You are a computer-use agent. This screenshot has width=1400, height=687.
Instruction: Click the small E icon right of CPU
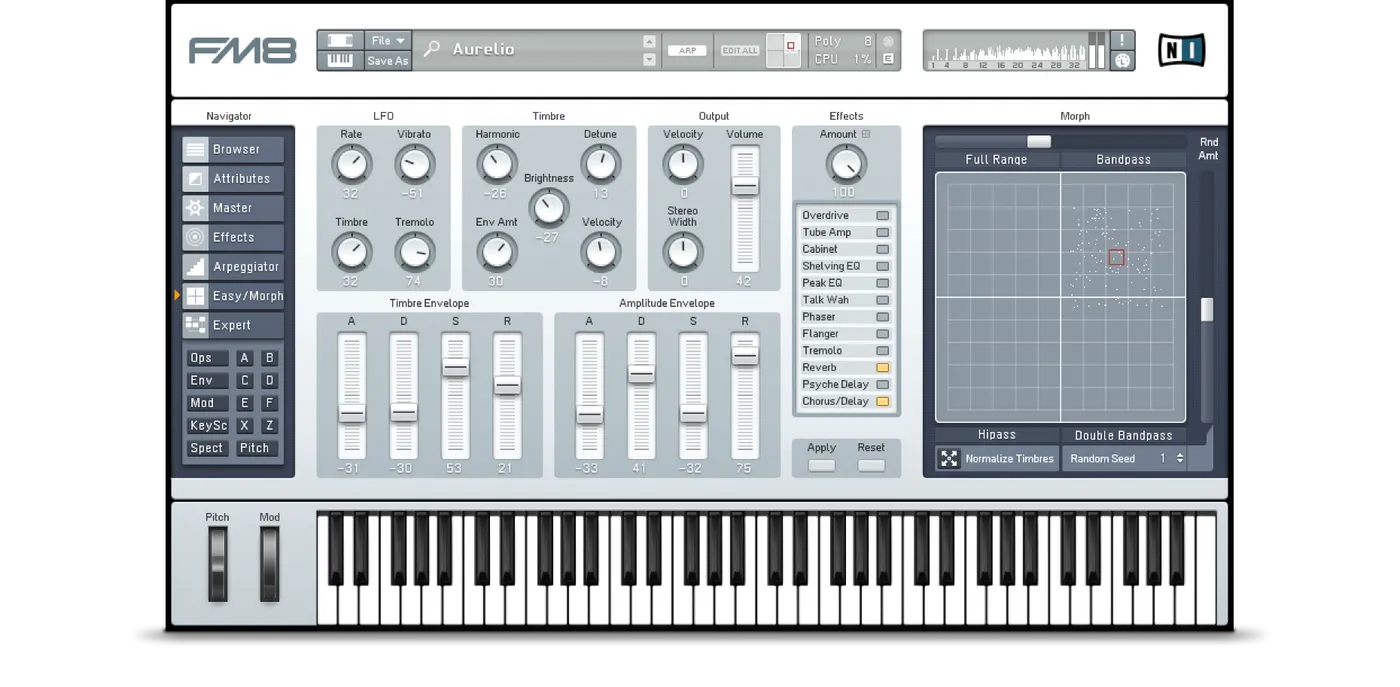pyautogui.click(x=888, y=59)
